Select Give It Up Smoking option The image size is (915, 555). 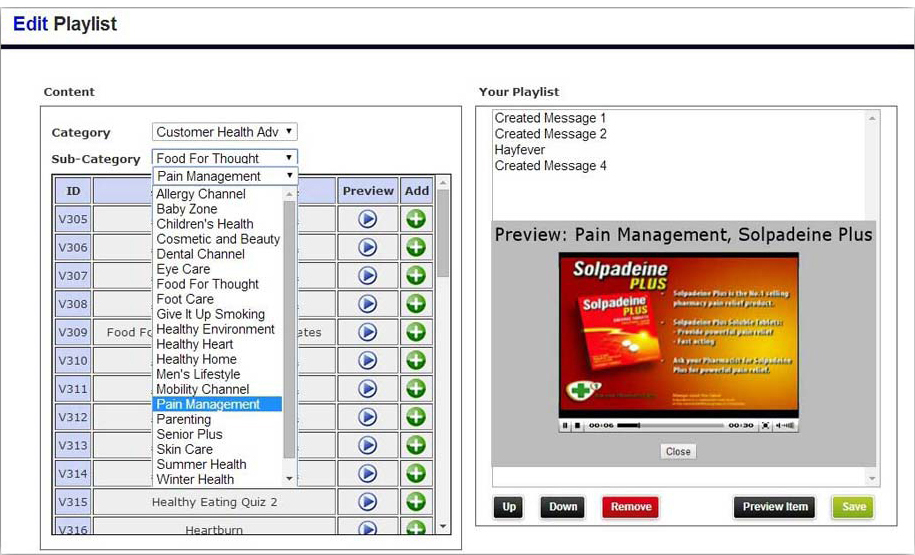coord(218,314)
